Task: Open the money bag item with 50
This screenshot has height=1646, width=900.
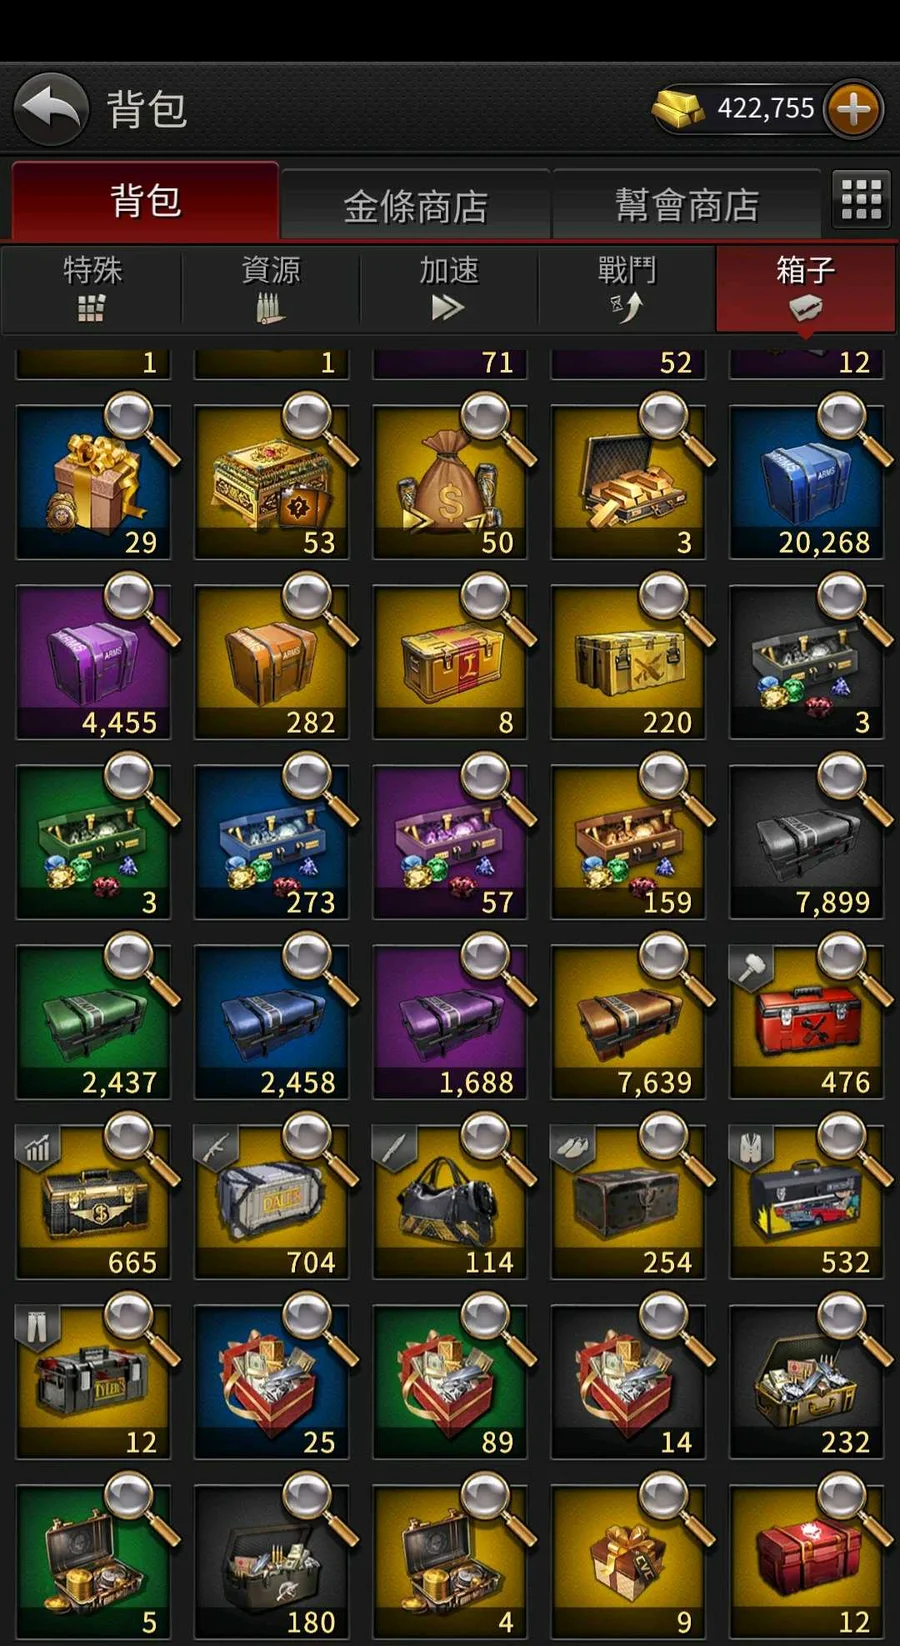Action: click(450, 481)
